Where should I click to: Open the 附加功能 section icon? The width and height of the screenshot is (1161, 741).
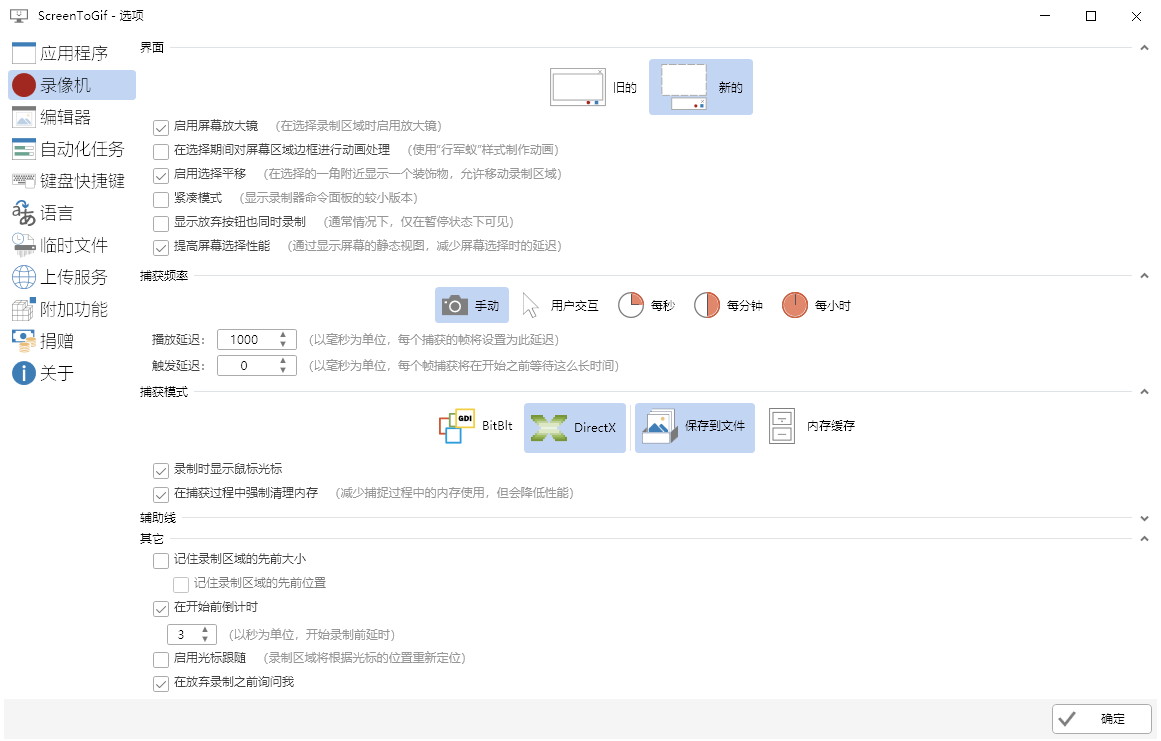tap(24, 309)
